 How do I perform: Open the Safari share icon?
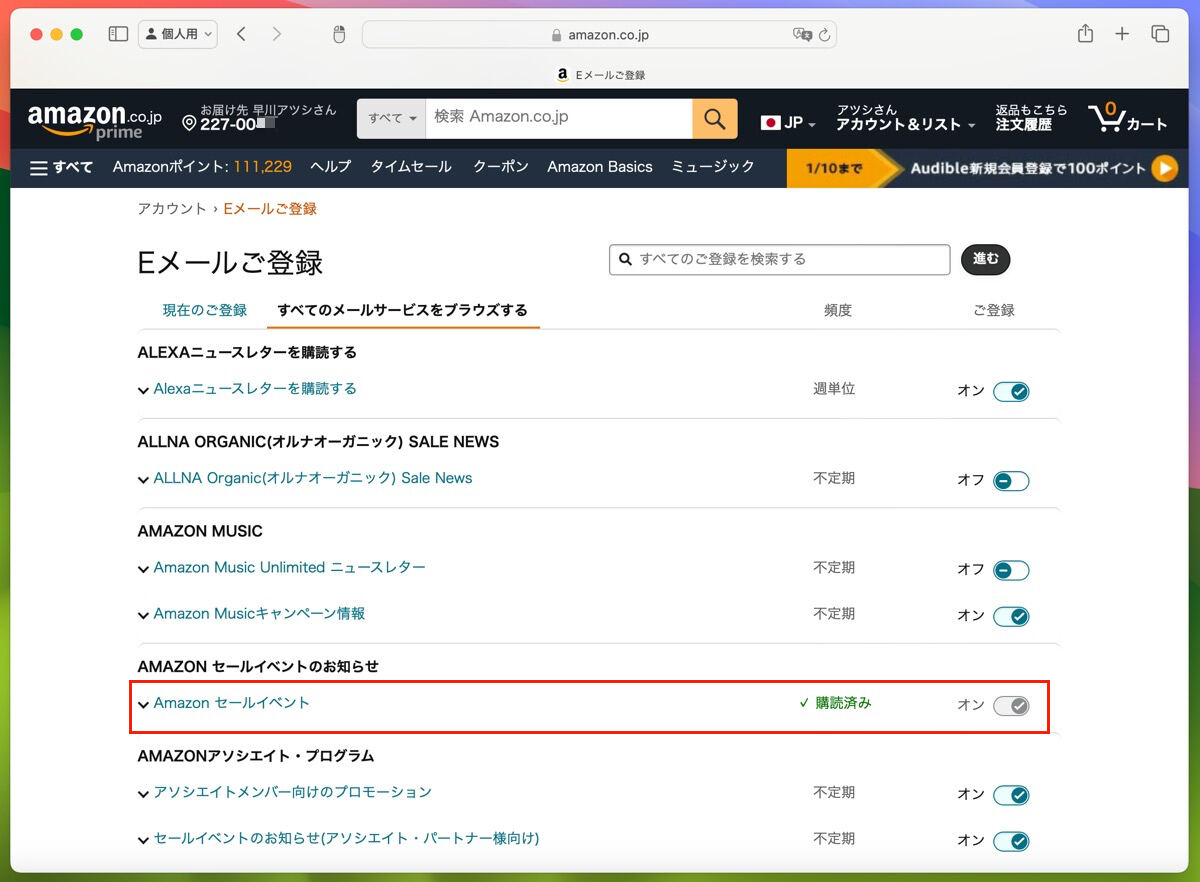coord(1085,34)
